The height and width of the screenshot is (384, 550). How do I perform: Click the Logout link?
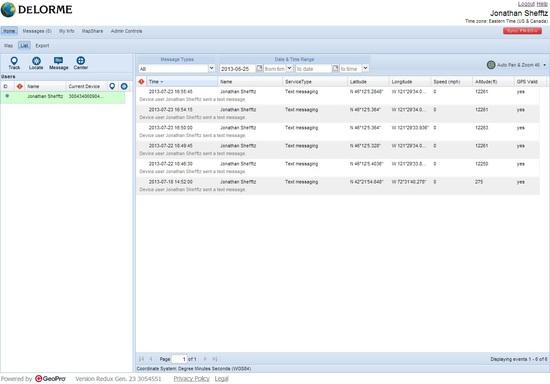pyautogui.click(x=526, y=4)
